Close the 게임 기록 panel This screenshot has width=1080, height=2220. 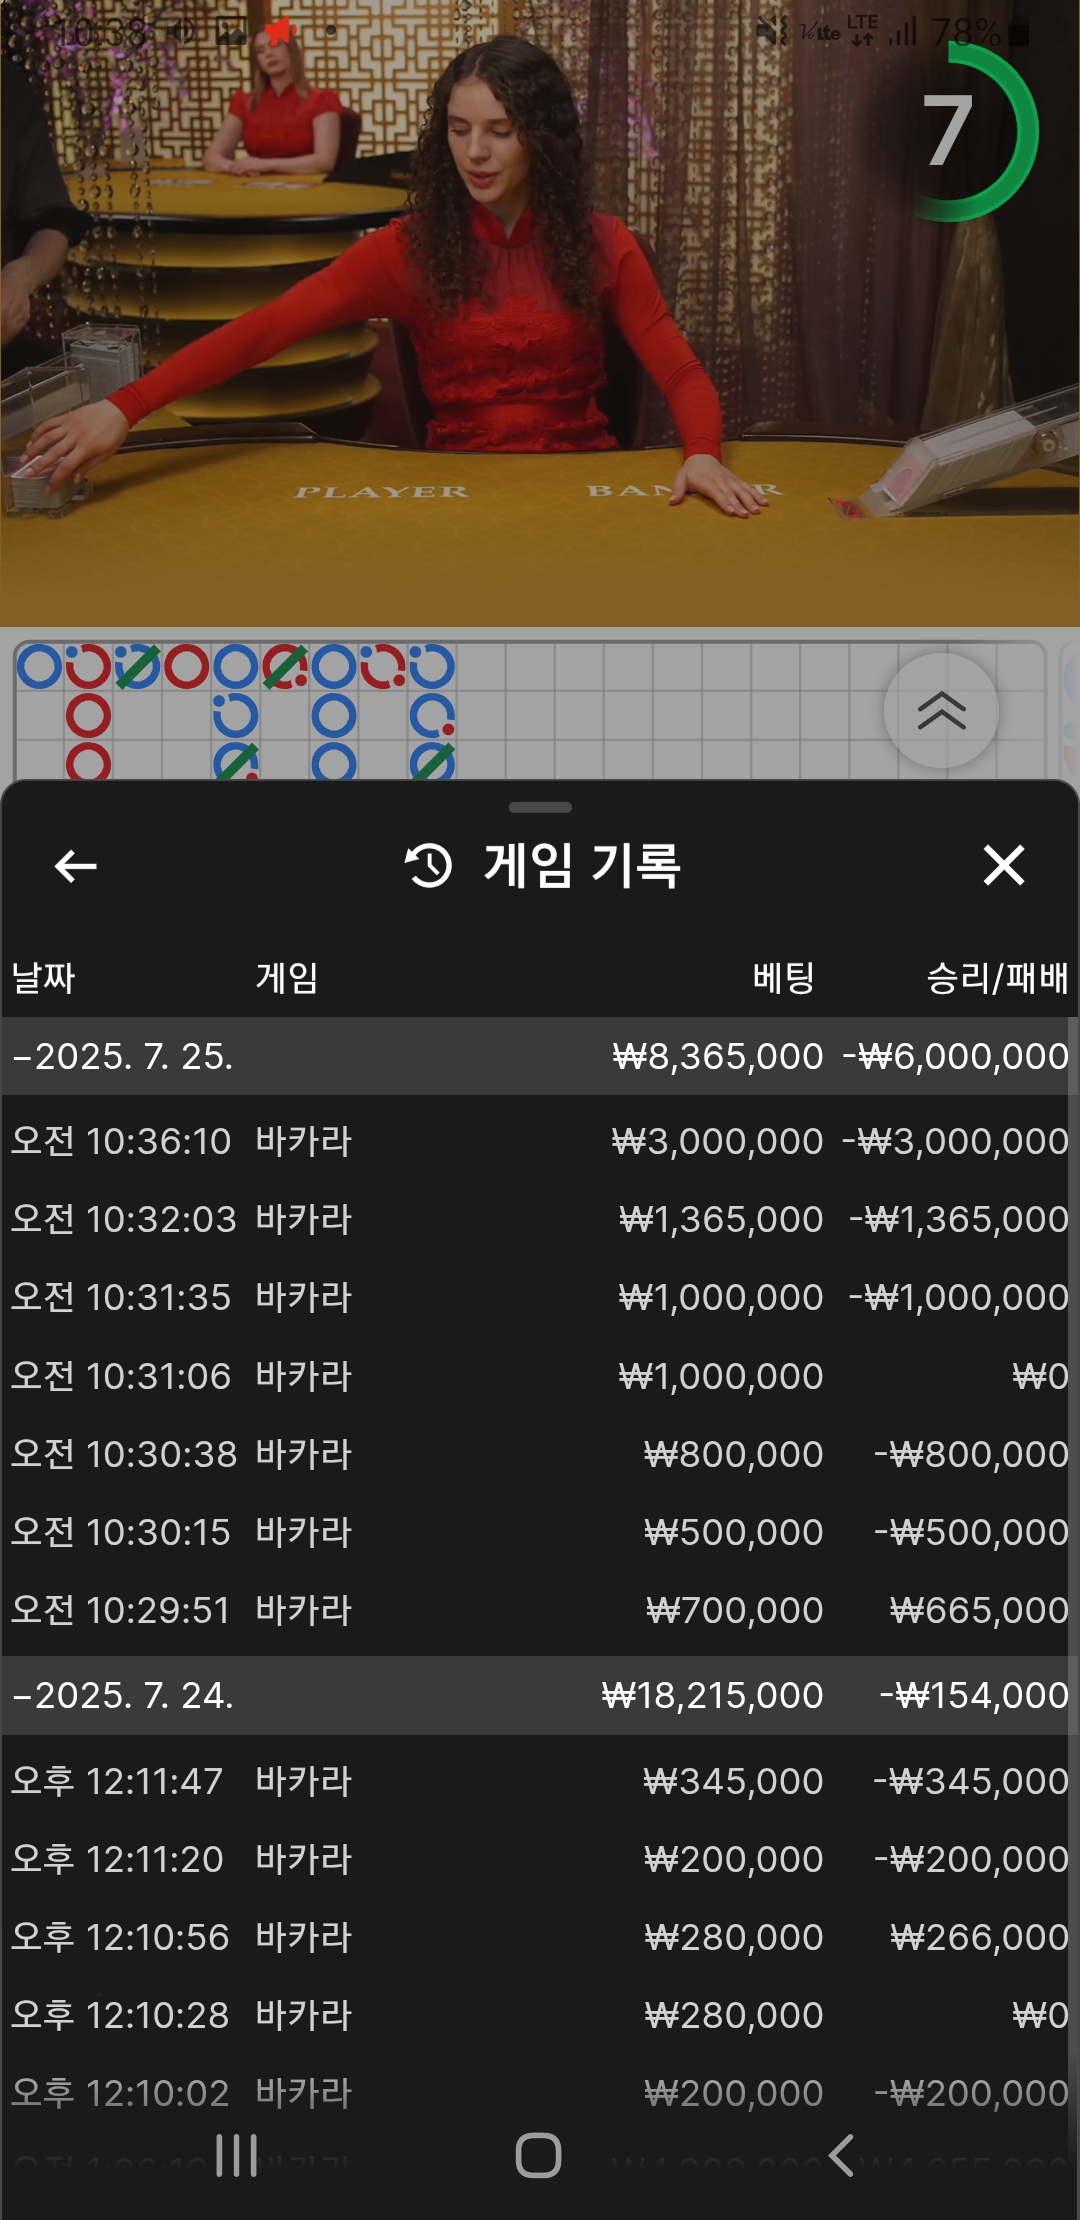(1004, 866)
